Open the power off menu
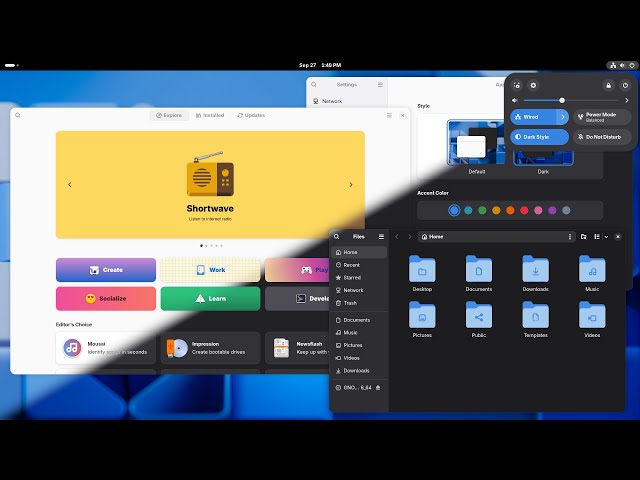The height and width of the screenshot is (480, 640). click(x=625, y=85)
